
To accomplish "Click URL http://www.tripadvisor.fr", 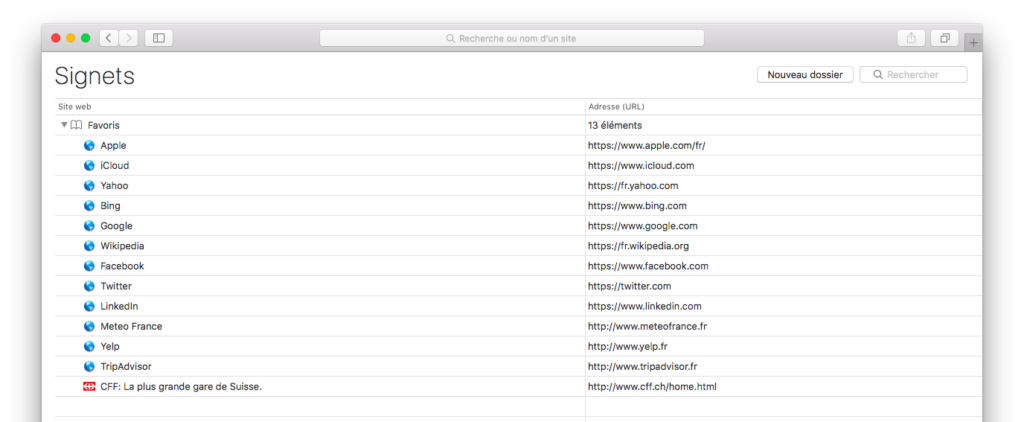I will (642, 366).
